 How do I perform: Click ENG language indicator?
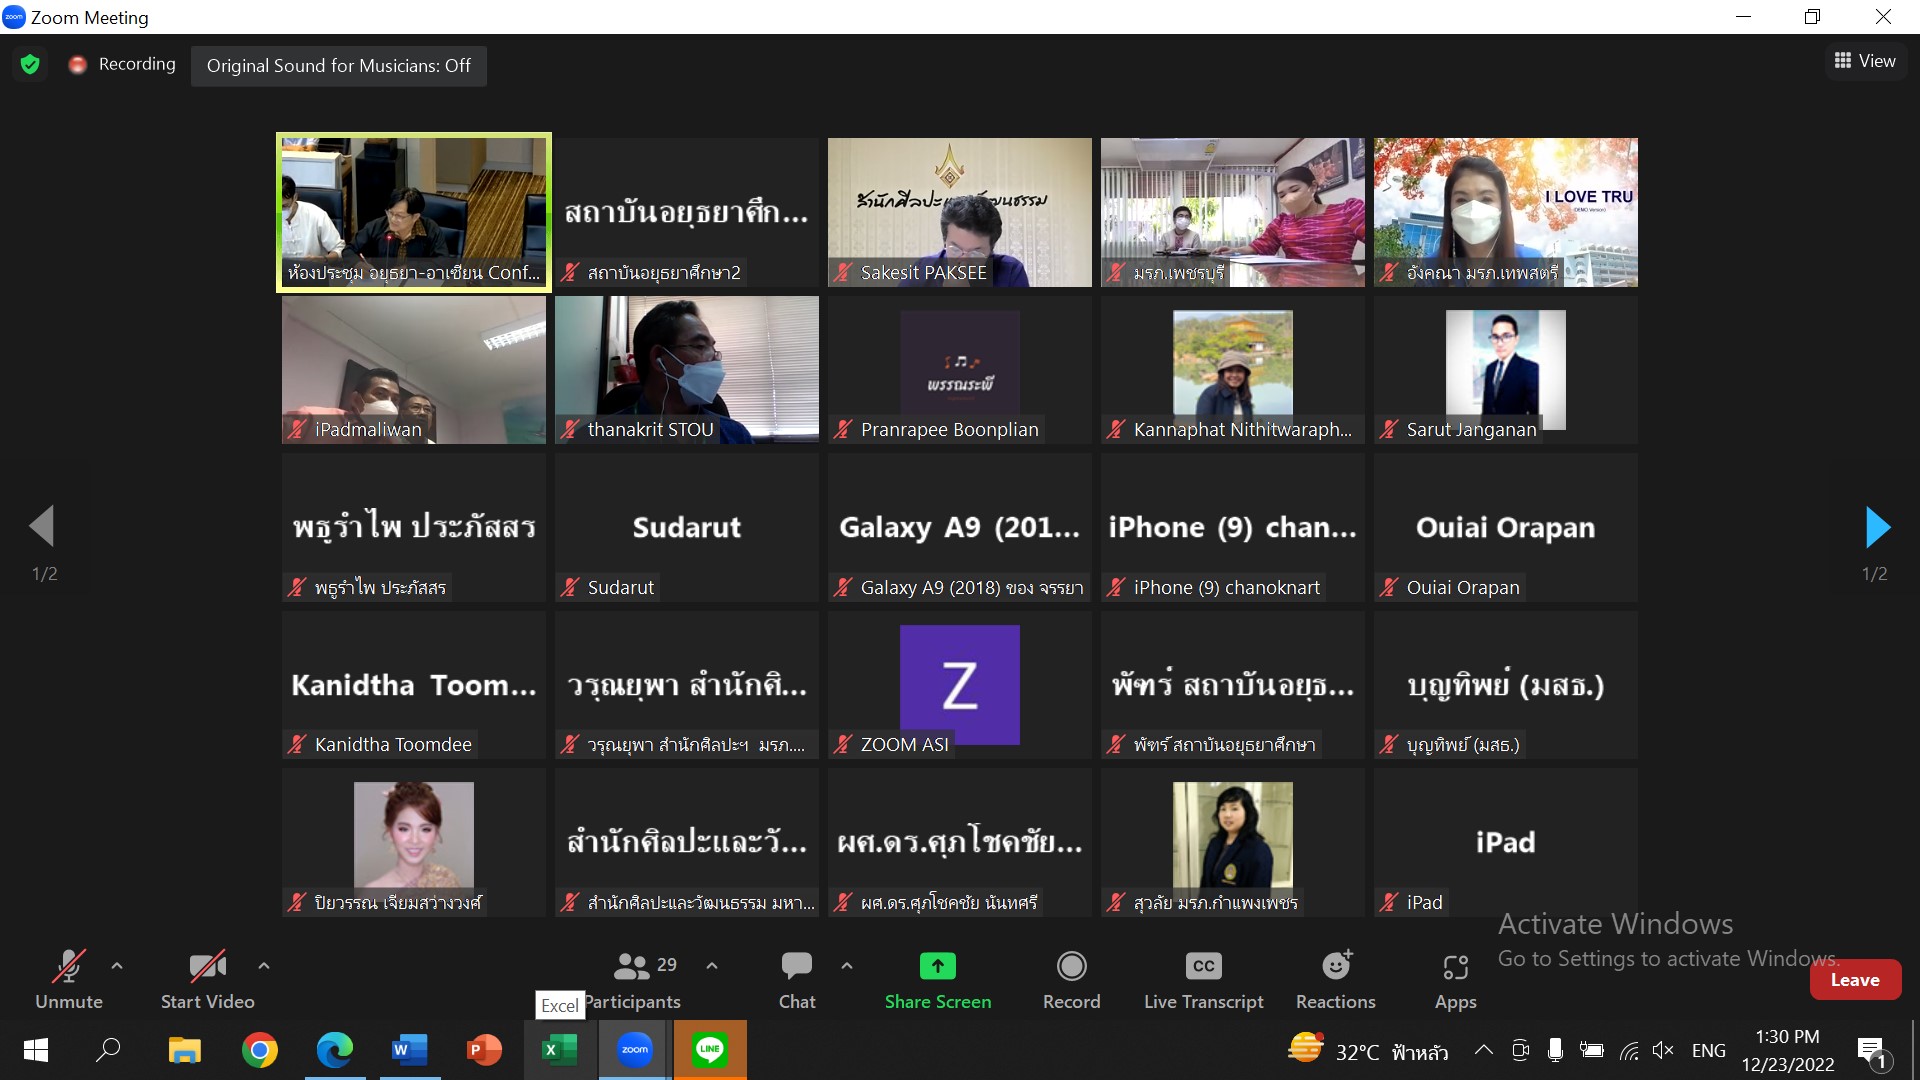[1708, 1050]
